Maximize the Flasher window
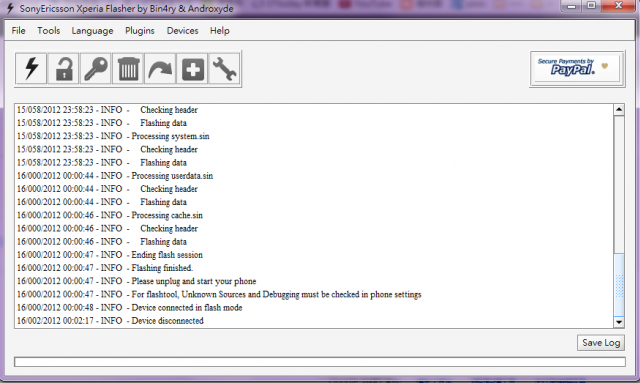640x383 pixels. click(x=591, y=6)
